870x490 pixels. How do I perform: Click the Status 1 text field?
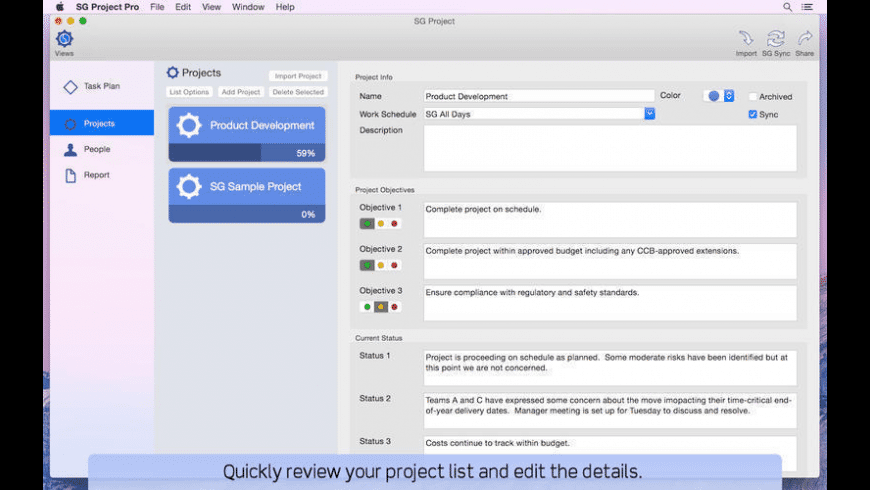[x=610, y=368]
